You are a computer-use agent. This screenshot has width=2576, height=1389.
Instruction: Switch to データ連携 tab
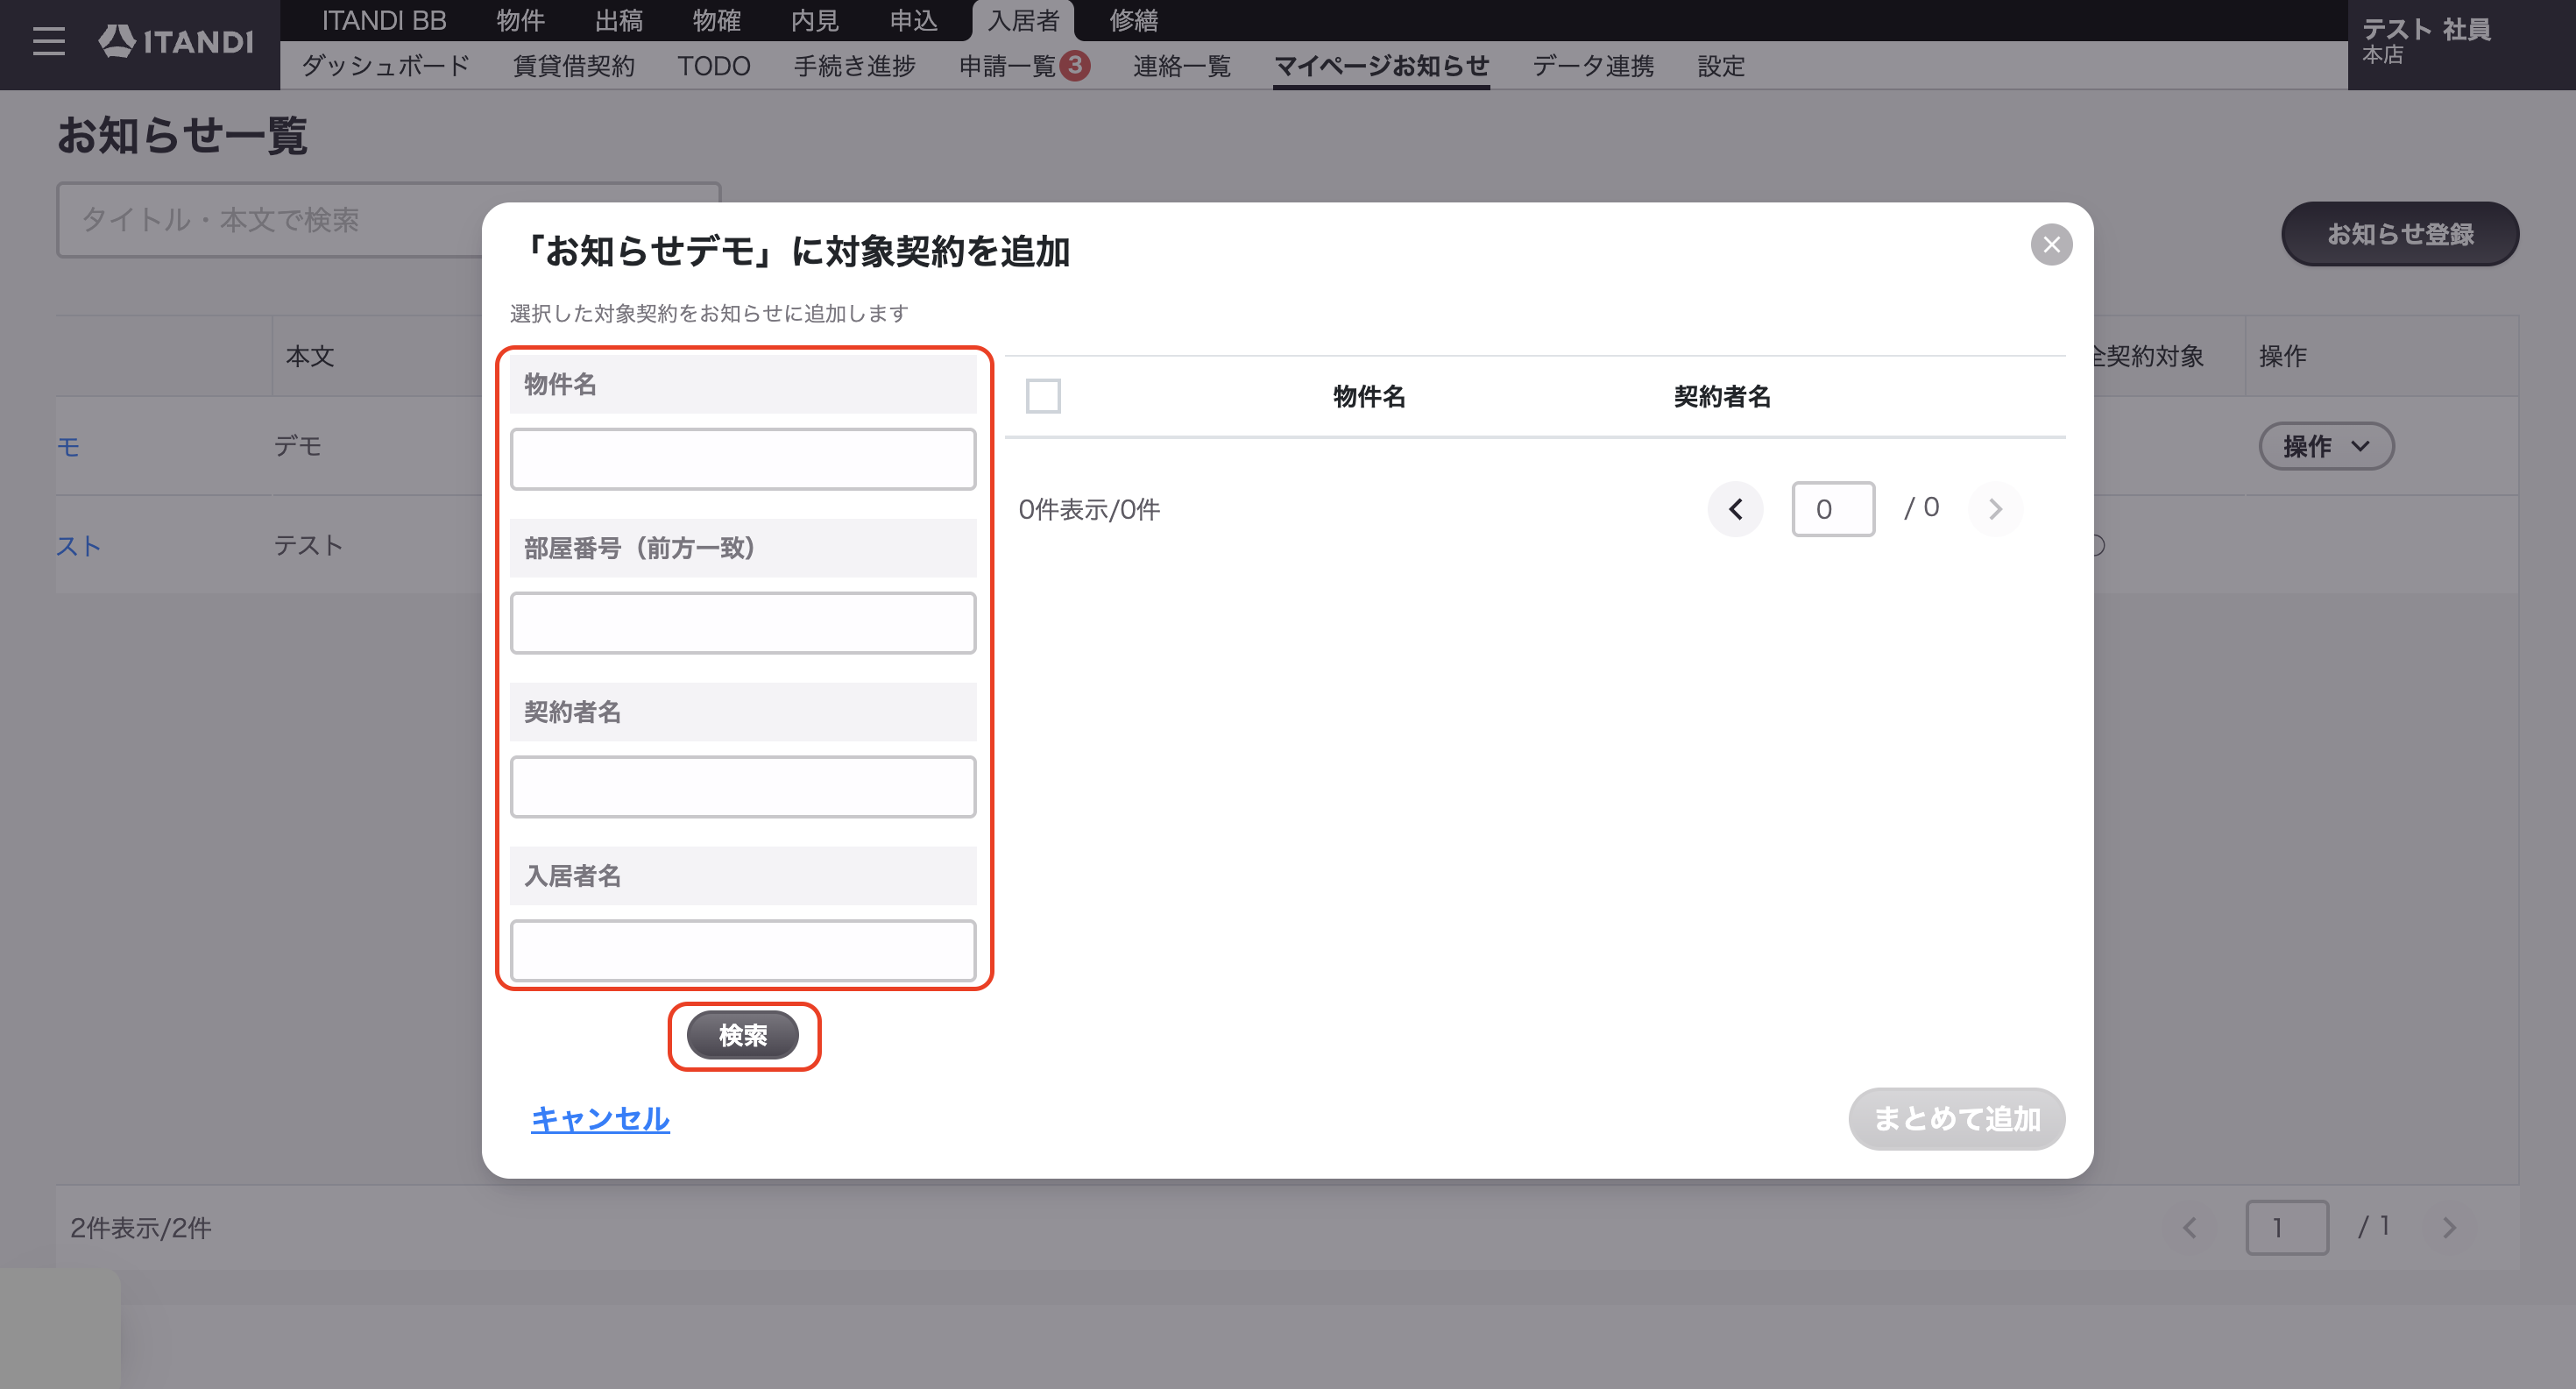coord(1593,66)
